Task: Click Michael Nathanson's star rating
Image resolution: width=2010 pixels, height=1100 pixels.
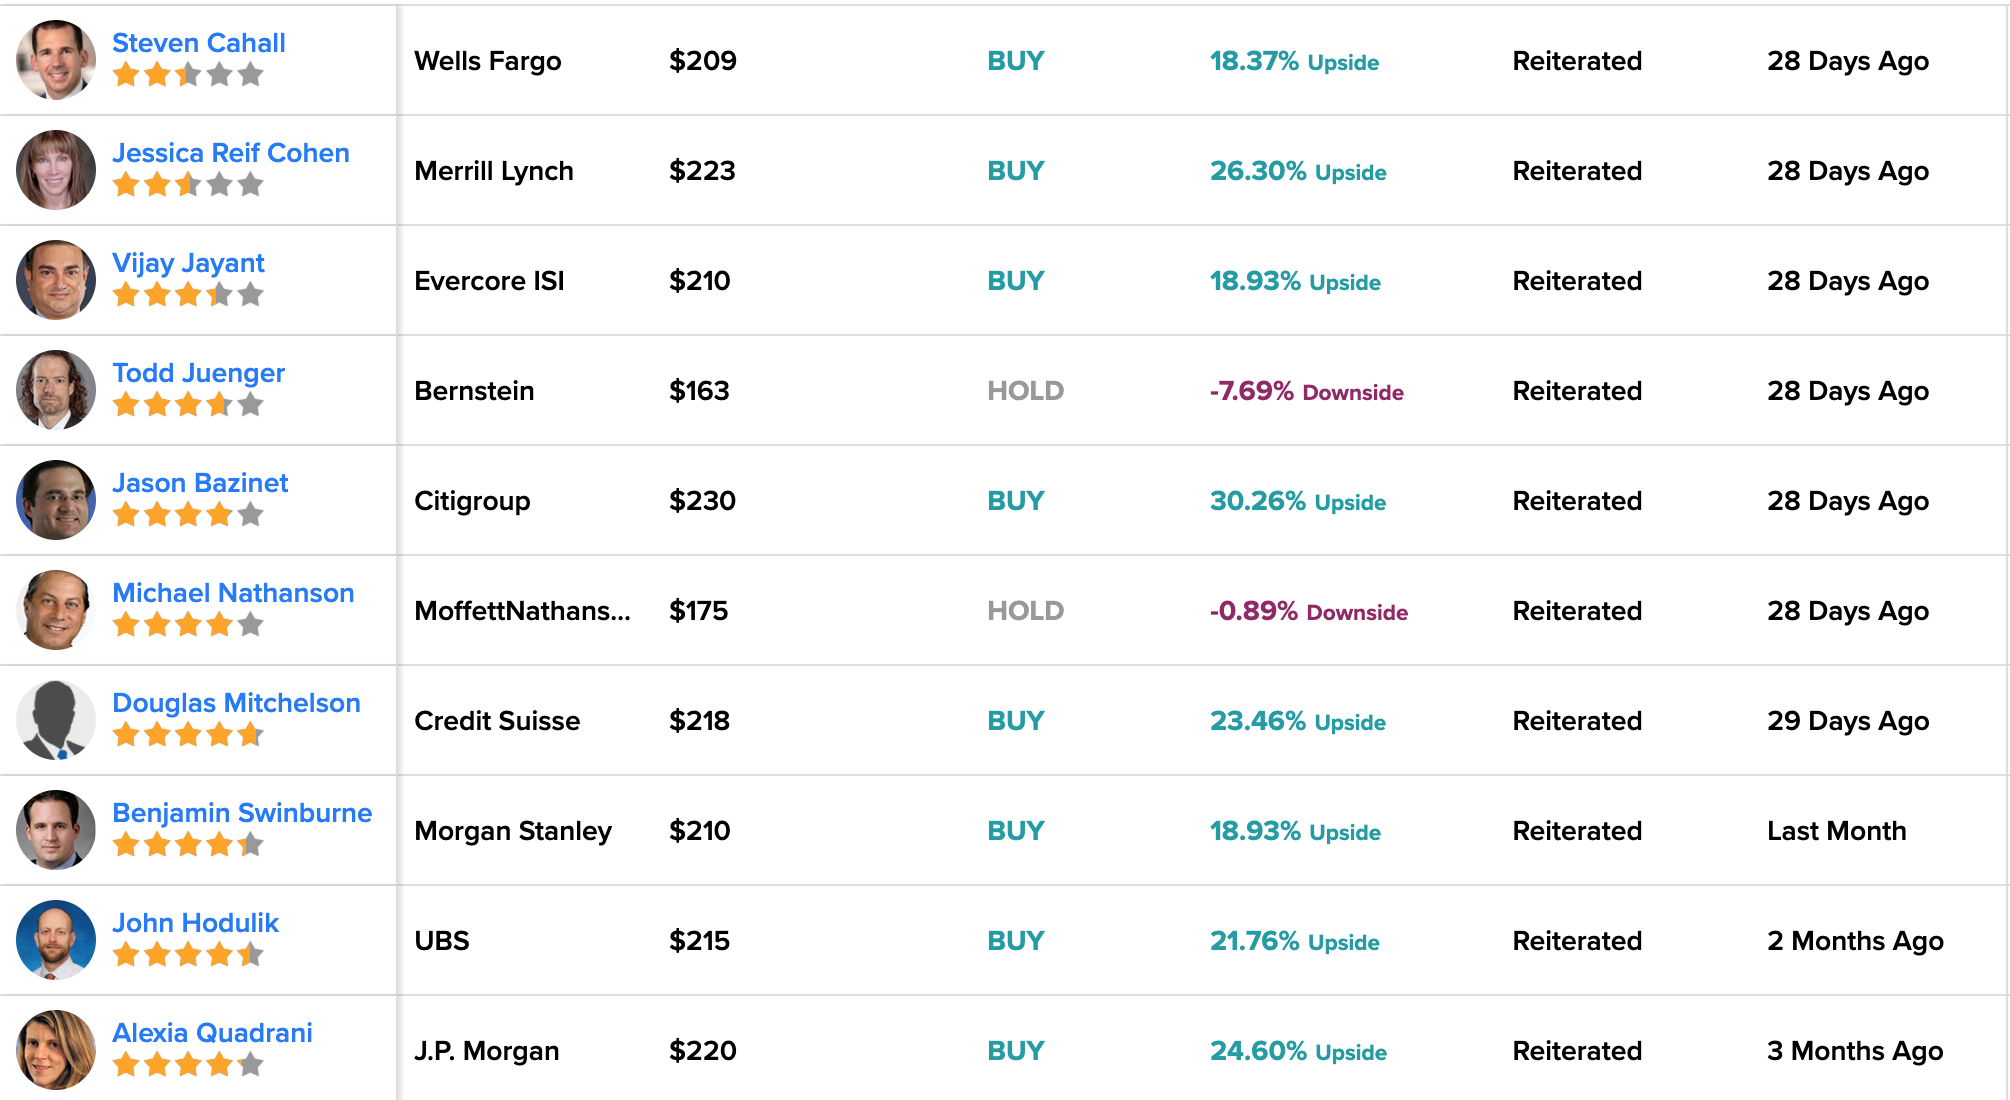Action: pyautogui.click(x=187, y=625)
